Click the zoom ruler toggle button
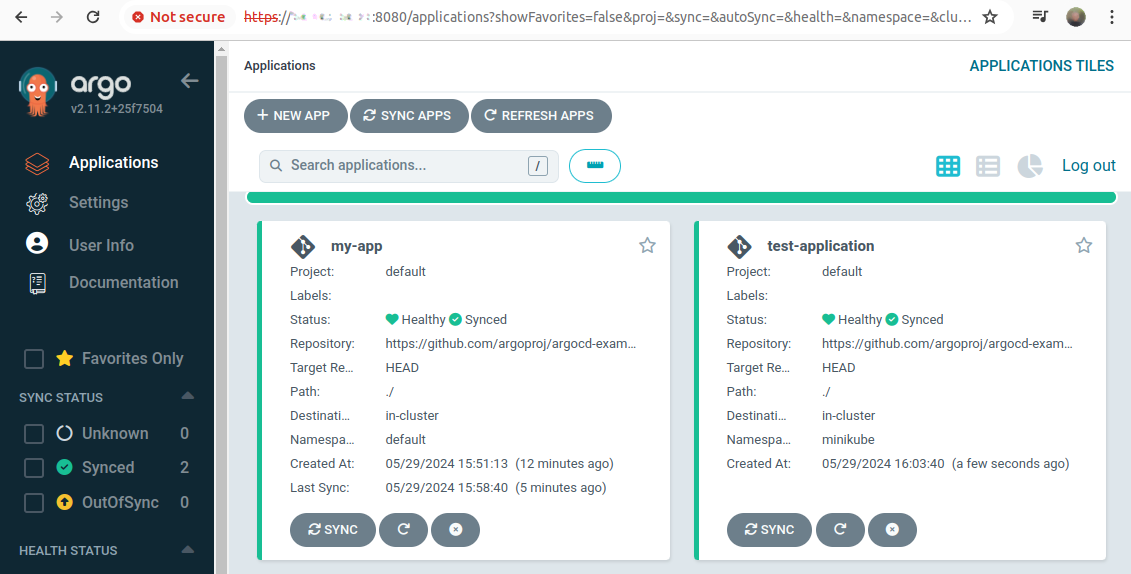1131x574 pixels. click(595, 166)
